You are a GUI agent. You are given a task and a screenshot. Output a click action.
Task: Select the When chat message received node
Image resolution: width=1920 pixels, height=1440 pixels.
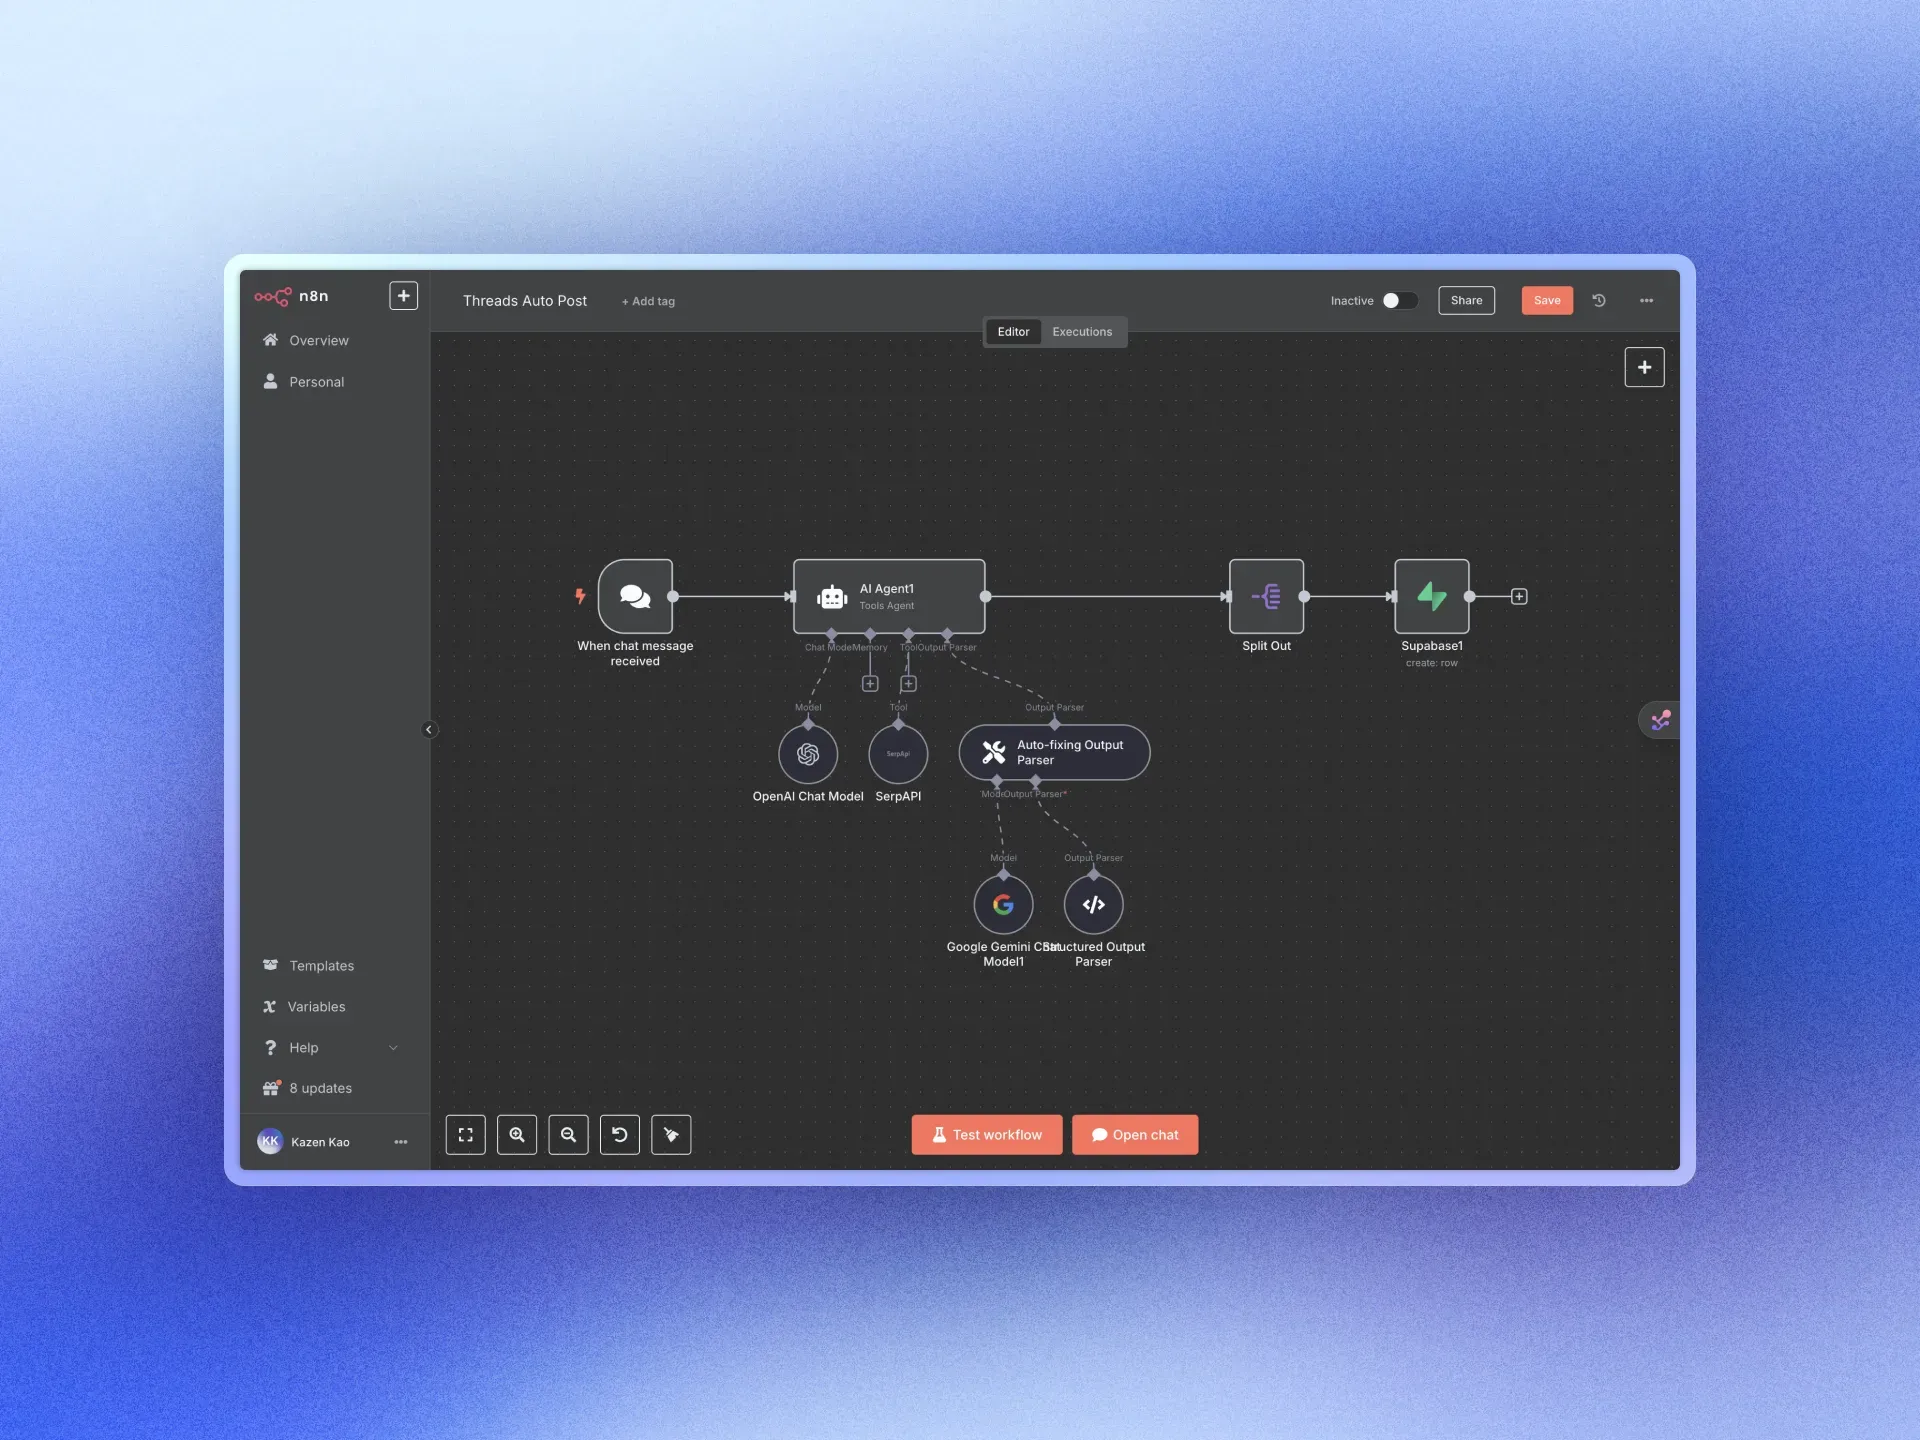point(635,596)
